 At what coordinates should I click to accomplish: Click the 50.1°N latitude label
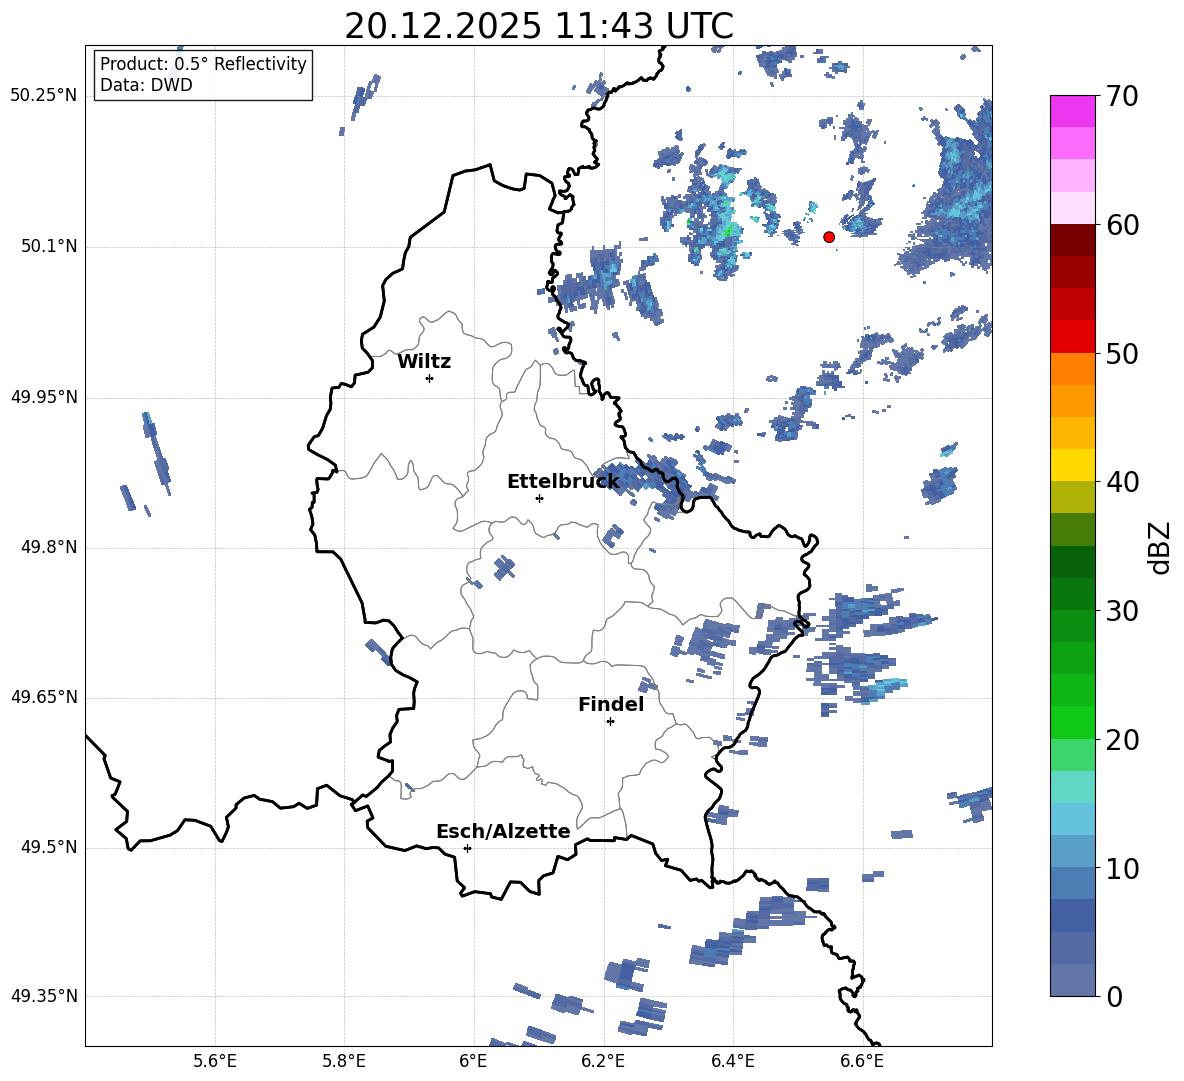(50, 246)
